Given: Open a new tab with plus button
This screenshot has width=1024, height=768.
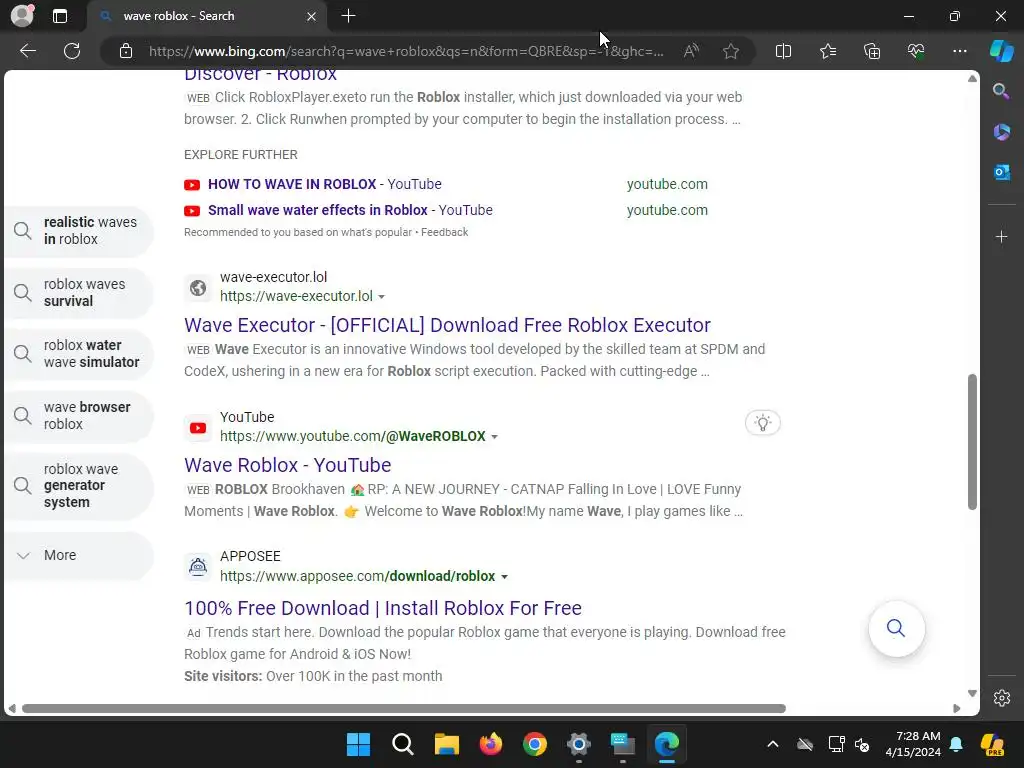Looking at the screenshot, I should point(349,16).
